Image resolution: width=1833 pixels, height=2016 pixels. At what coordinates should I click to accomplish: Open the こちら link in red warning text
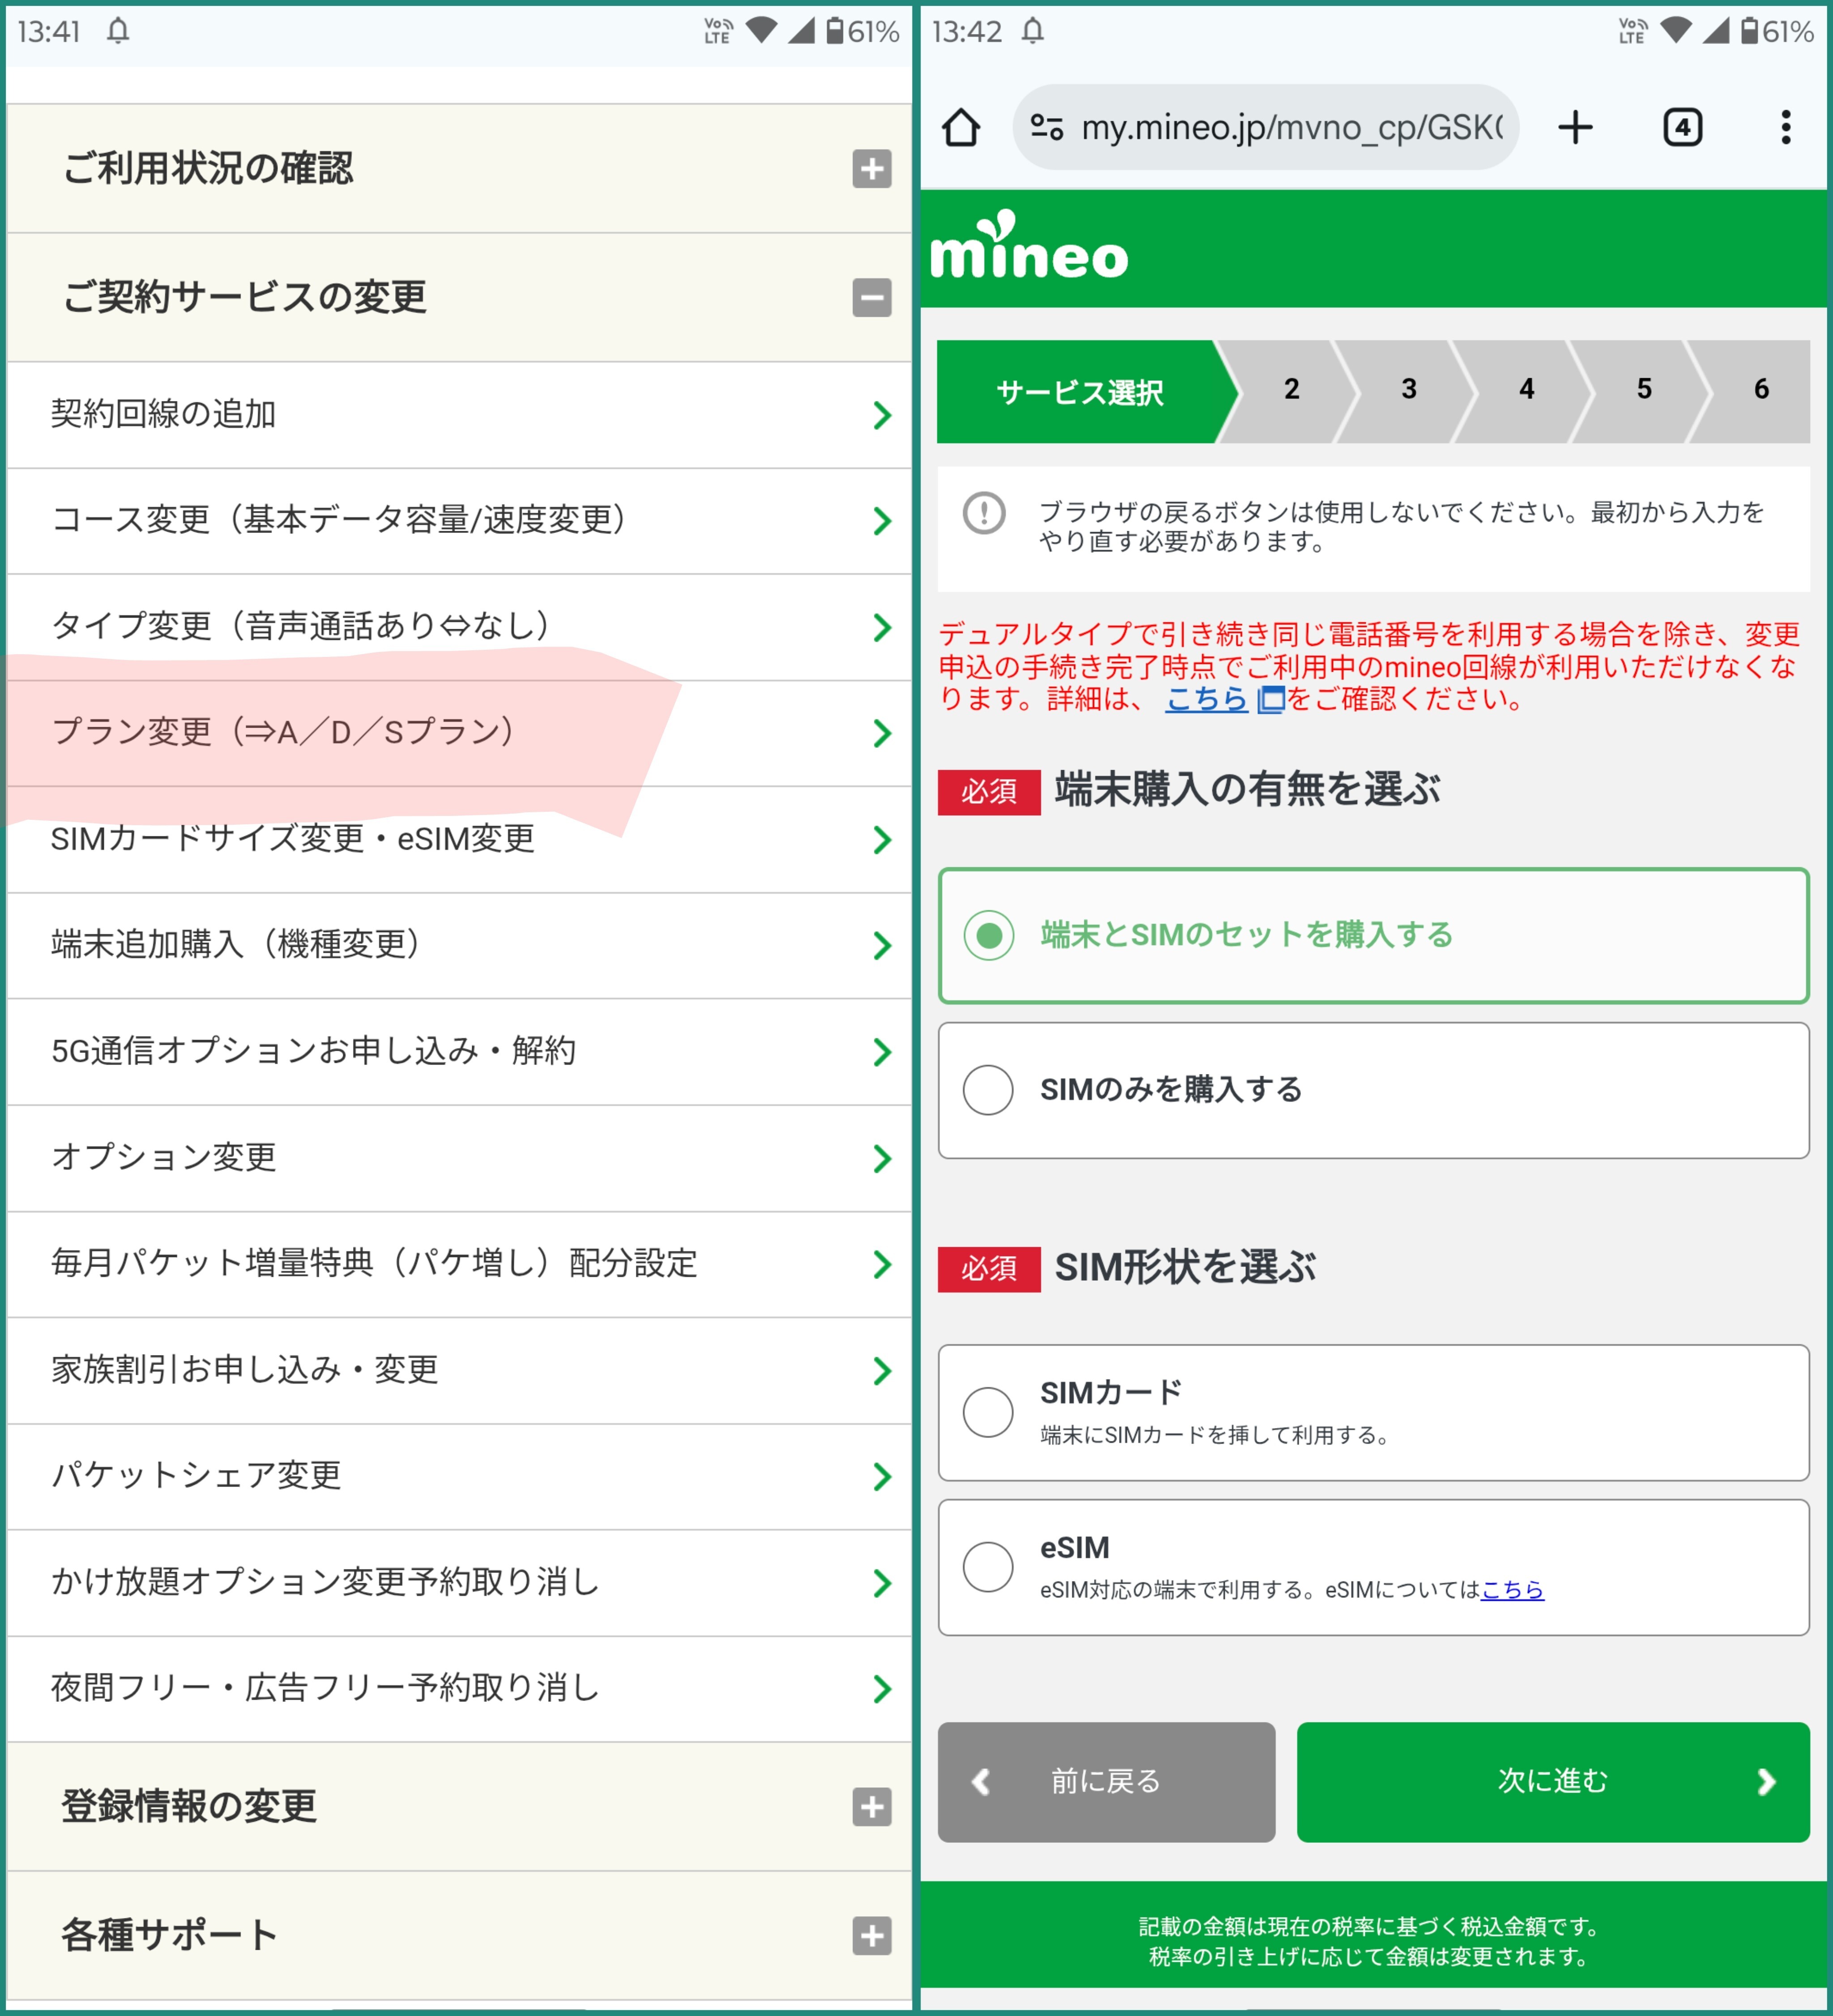pyautogui.click(x=1206, y=698)
